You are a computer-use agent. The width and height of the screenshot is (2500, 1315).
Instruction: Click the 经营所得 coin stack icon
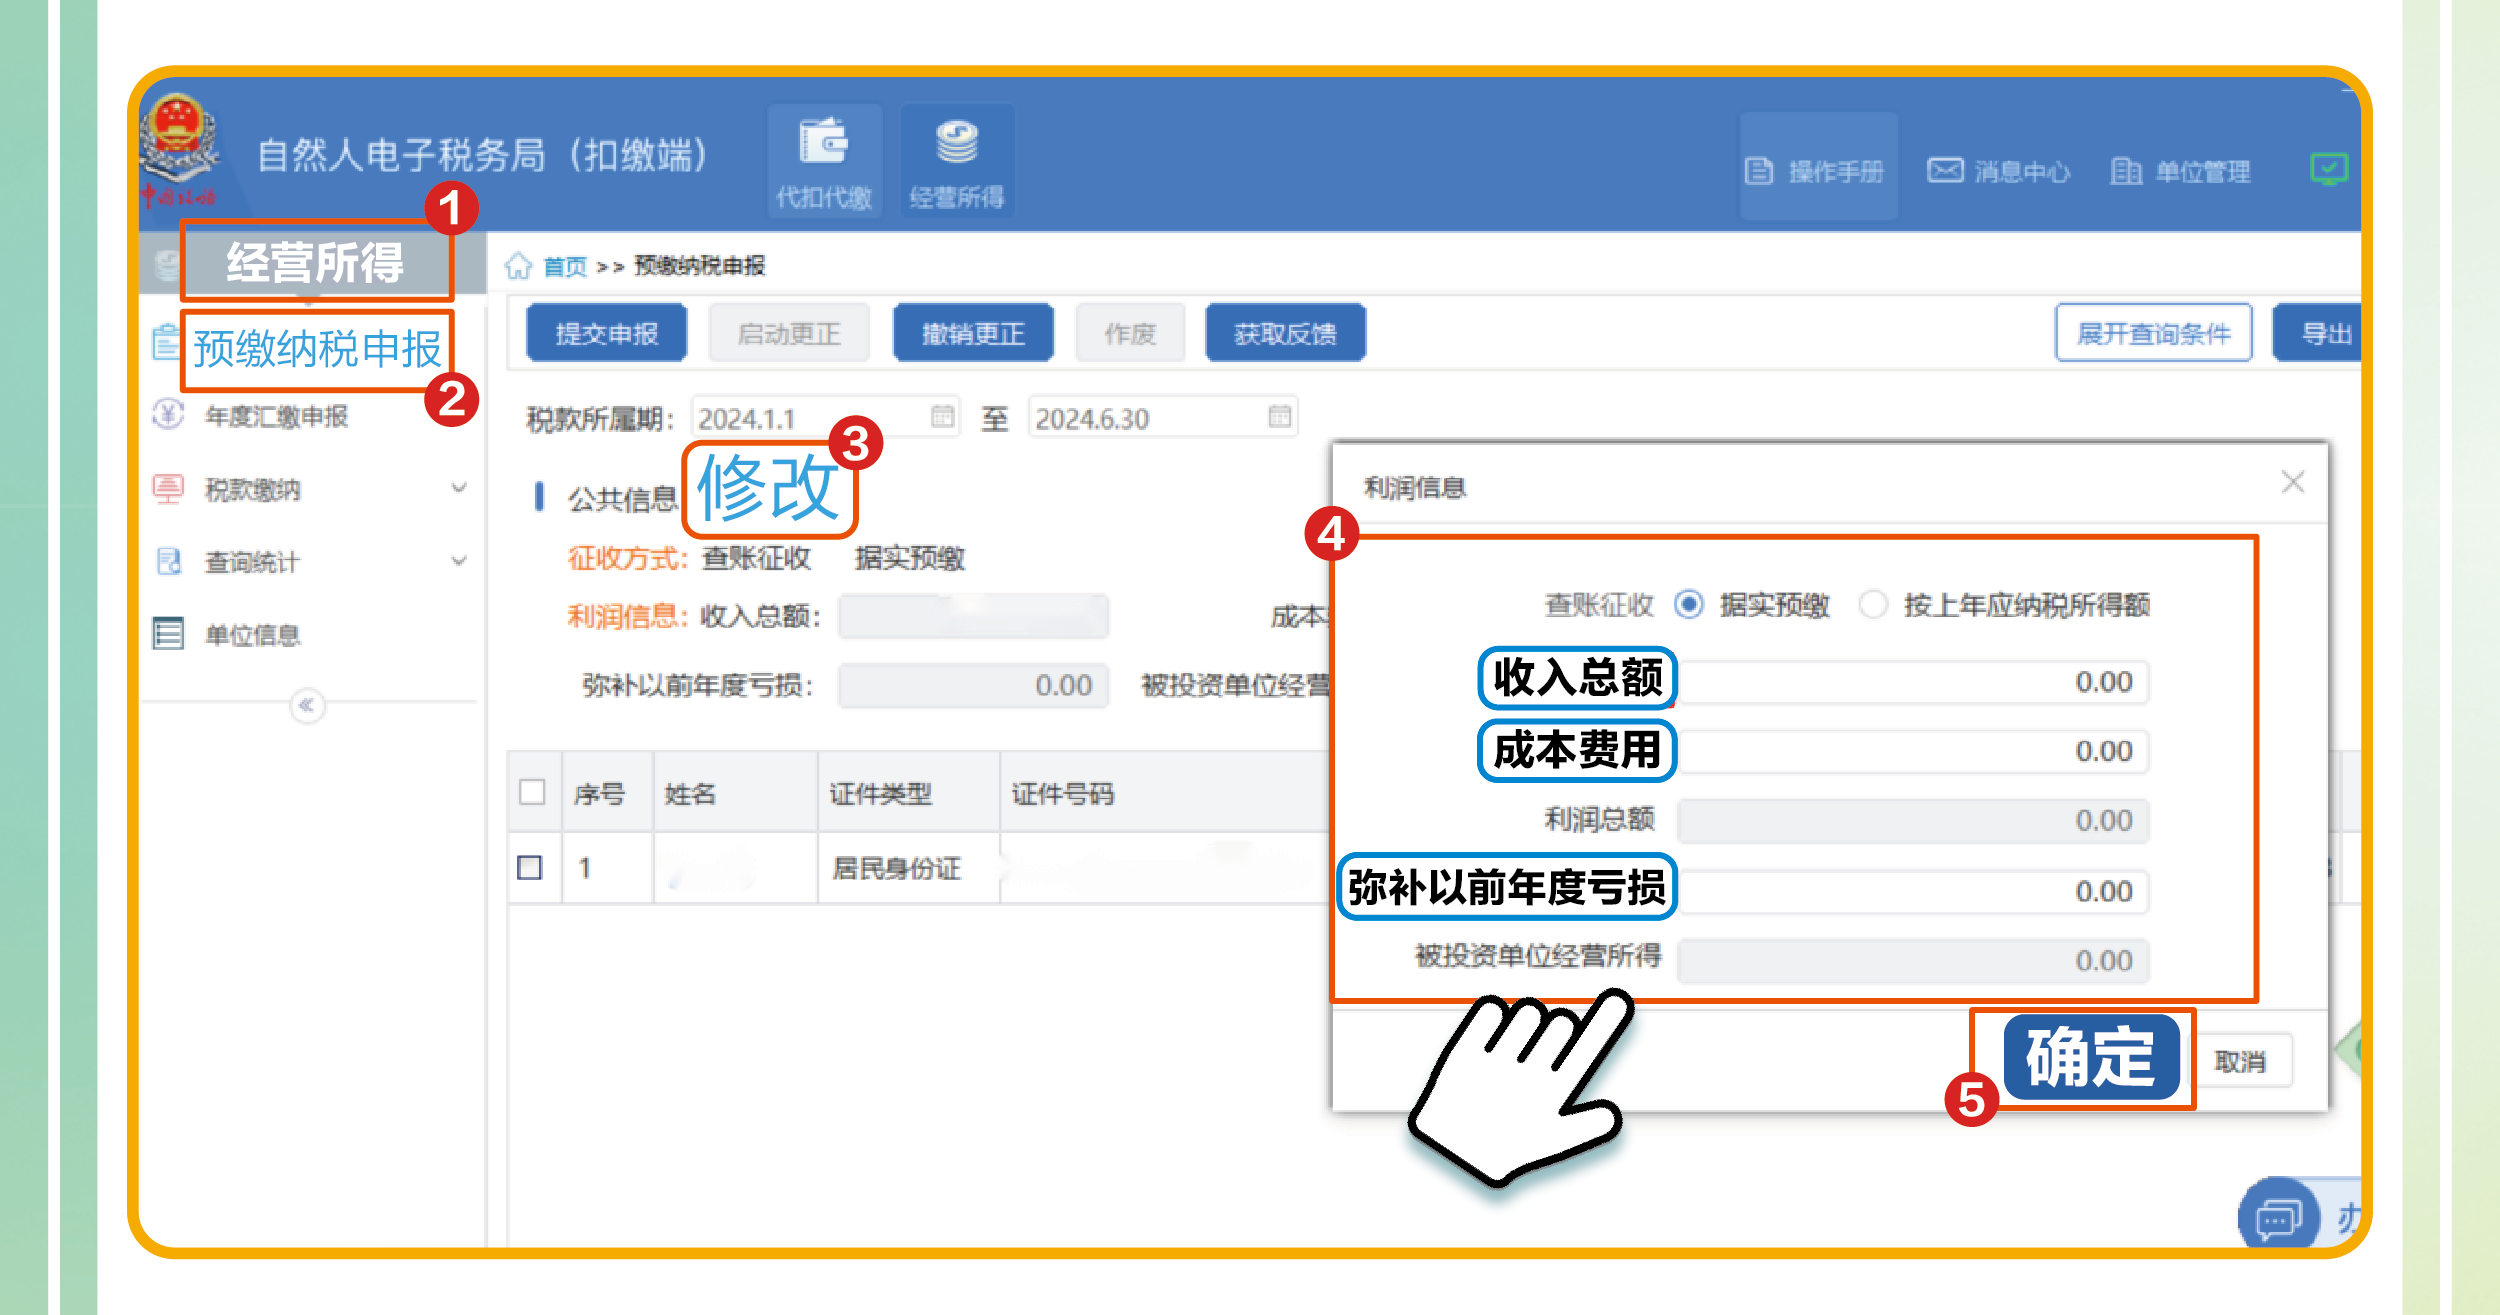point(957,142)
